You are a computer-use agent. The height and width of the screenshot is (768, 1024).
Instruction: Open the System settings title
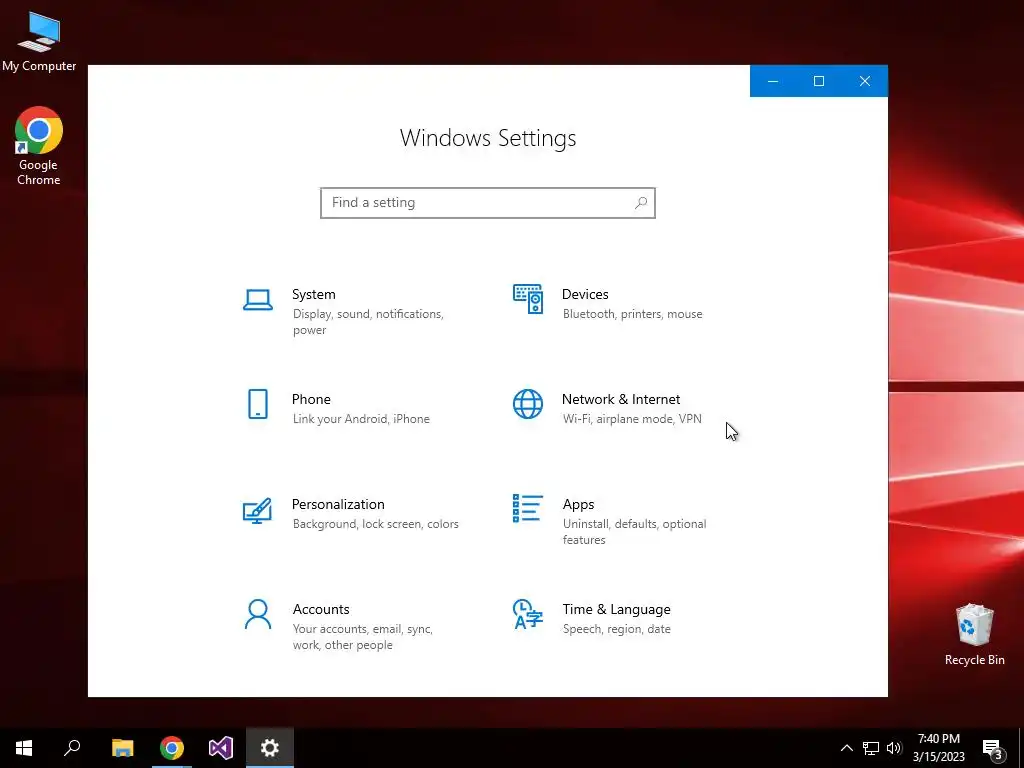[313, 295]
